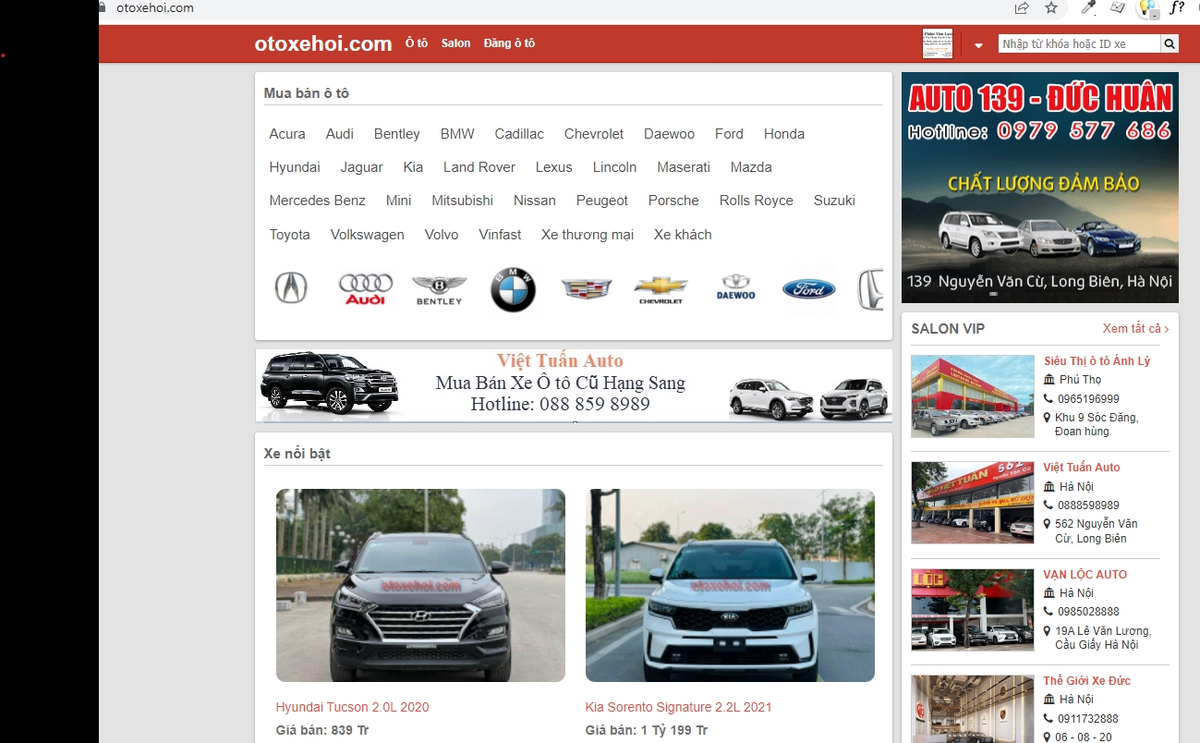This screenshot has height=743, width=1200.
Task: Click the share page icon in address bar
Action: 1021,8
